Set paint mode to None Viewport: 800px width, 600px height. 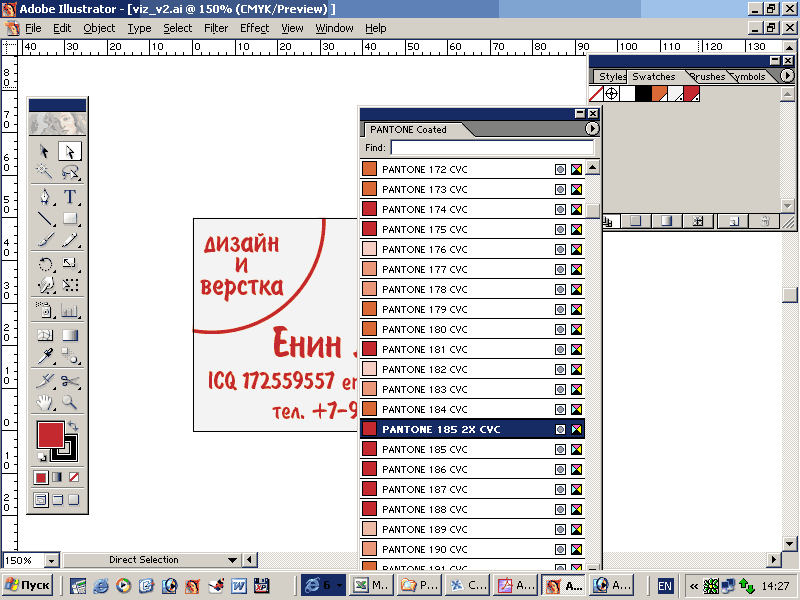point(74,478)
